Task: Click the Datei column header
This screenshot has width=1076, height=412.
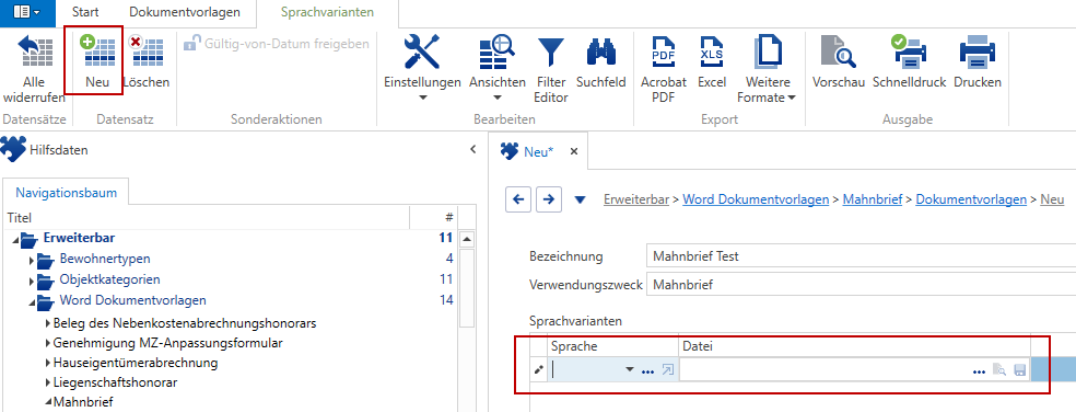Action: 854,347
